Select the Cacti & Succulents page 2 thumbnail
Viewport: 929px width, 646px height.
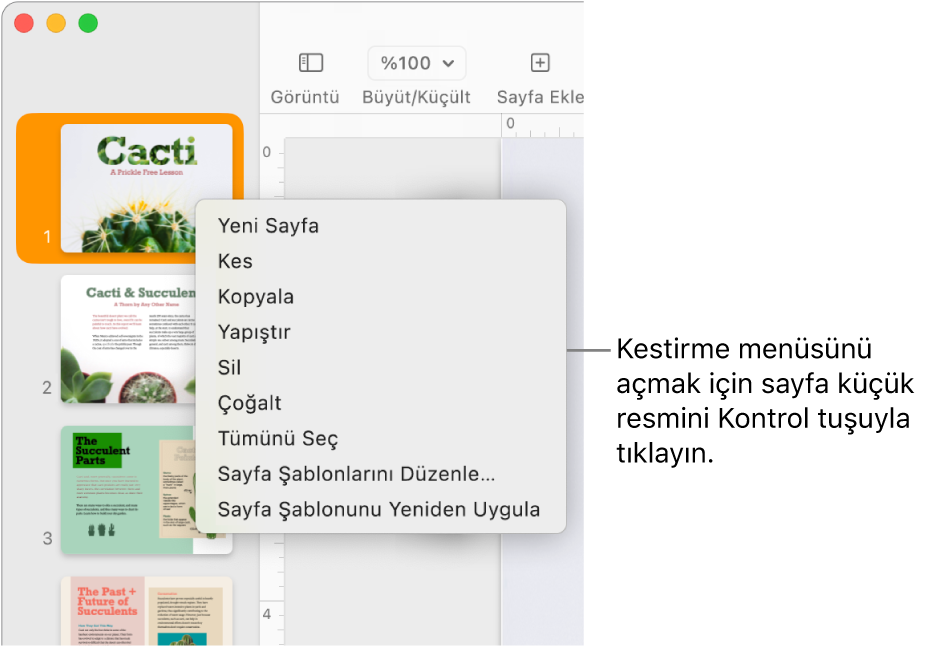pos(128,339)
